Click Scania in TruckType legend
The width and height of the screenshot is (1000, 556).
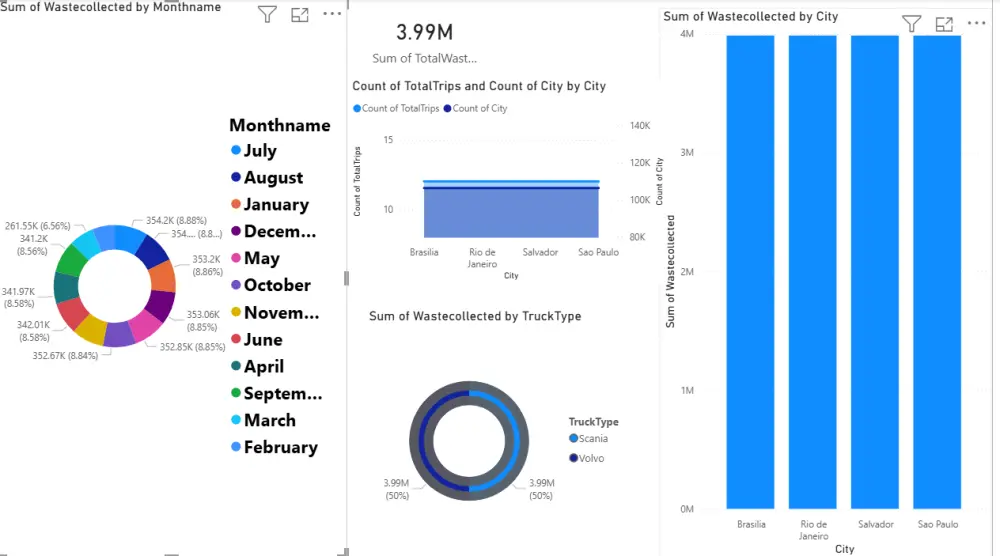coord(588,438)
